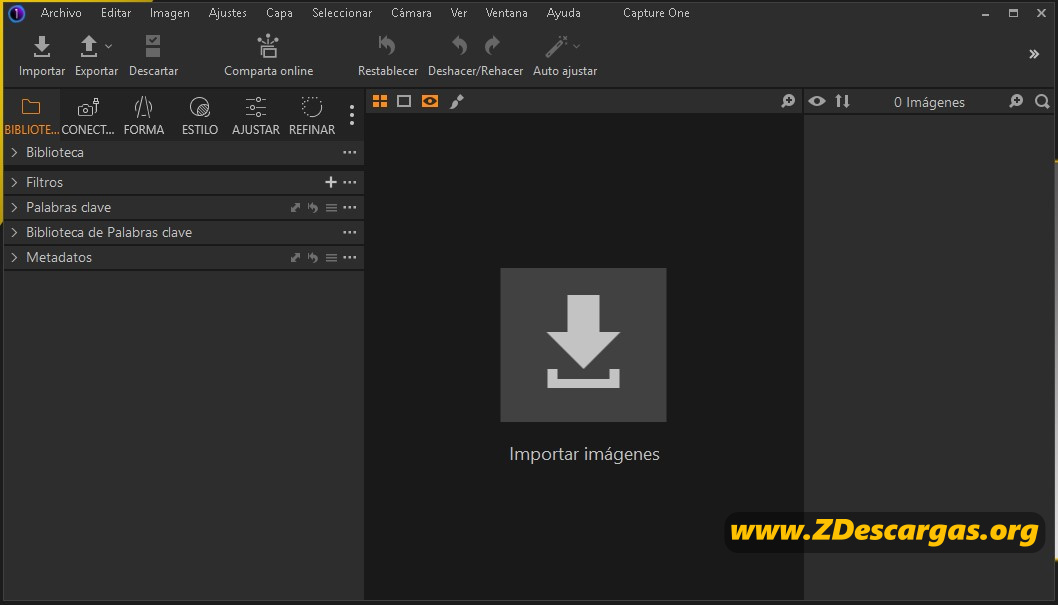Open the Editar menu
Viewport: 1058px width, 605px height.
click(115, 13)
